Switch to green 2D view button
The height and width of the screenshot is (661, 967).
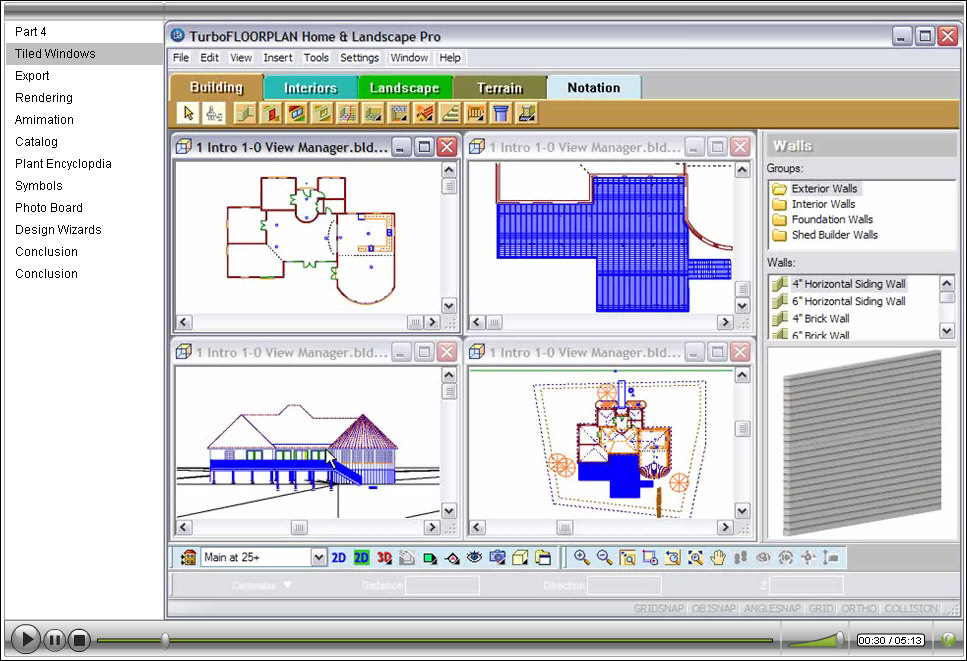tap(361, 557)
